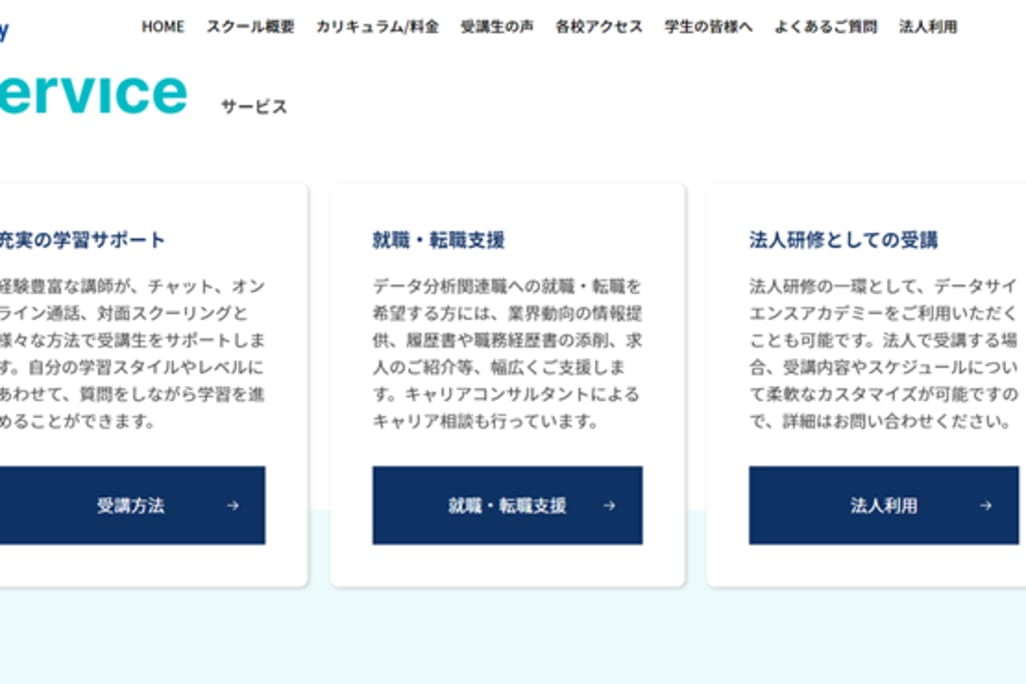Open the 受講生の声 menu item
Viewport: 1026px width, 684px height.
[x=497, y=27]
